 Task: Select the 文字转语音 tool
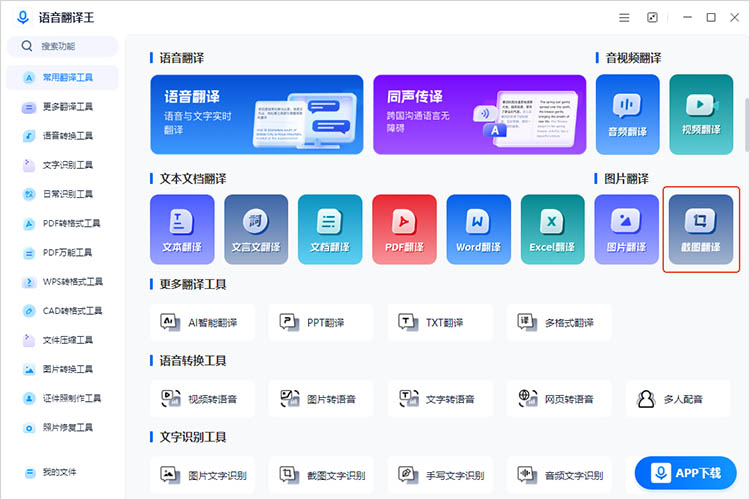440,399
